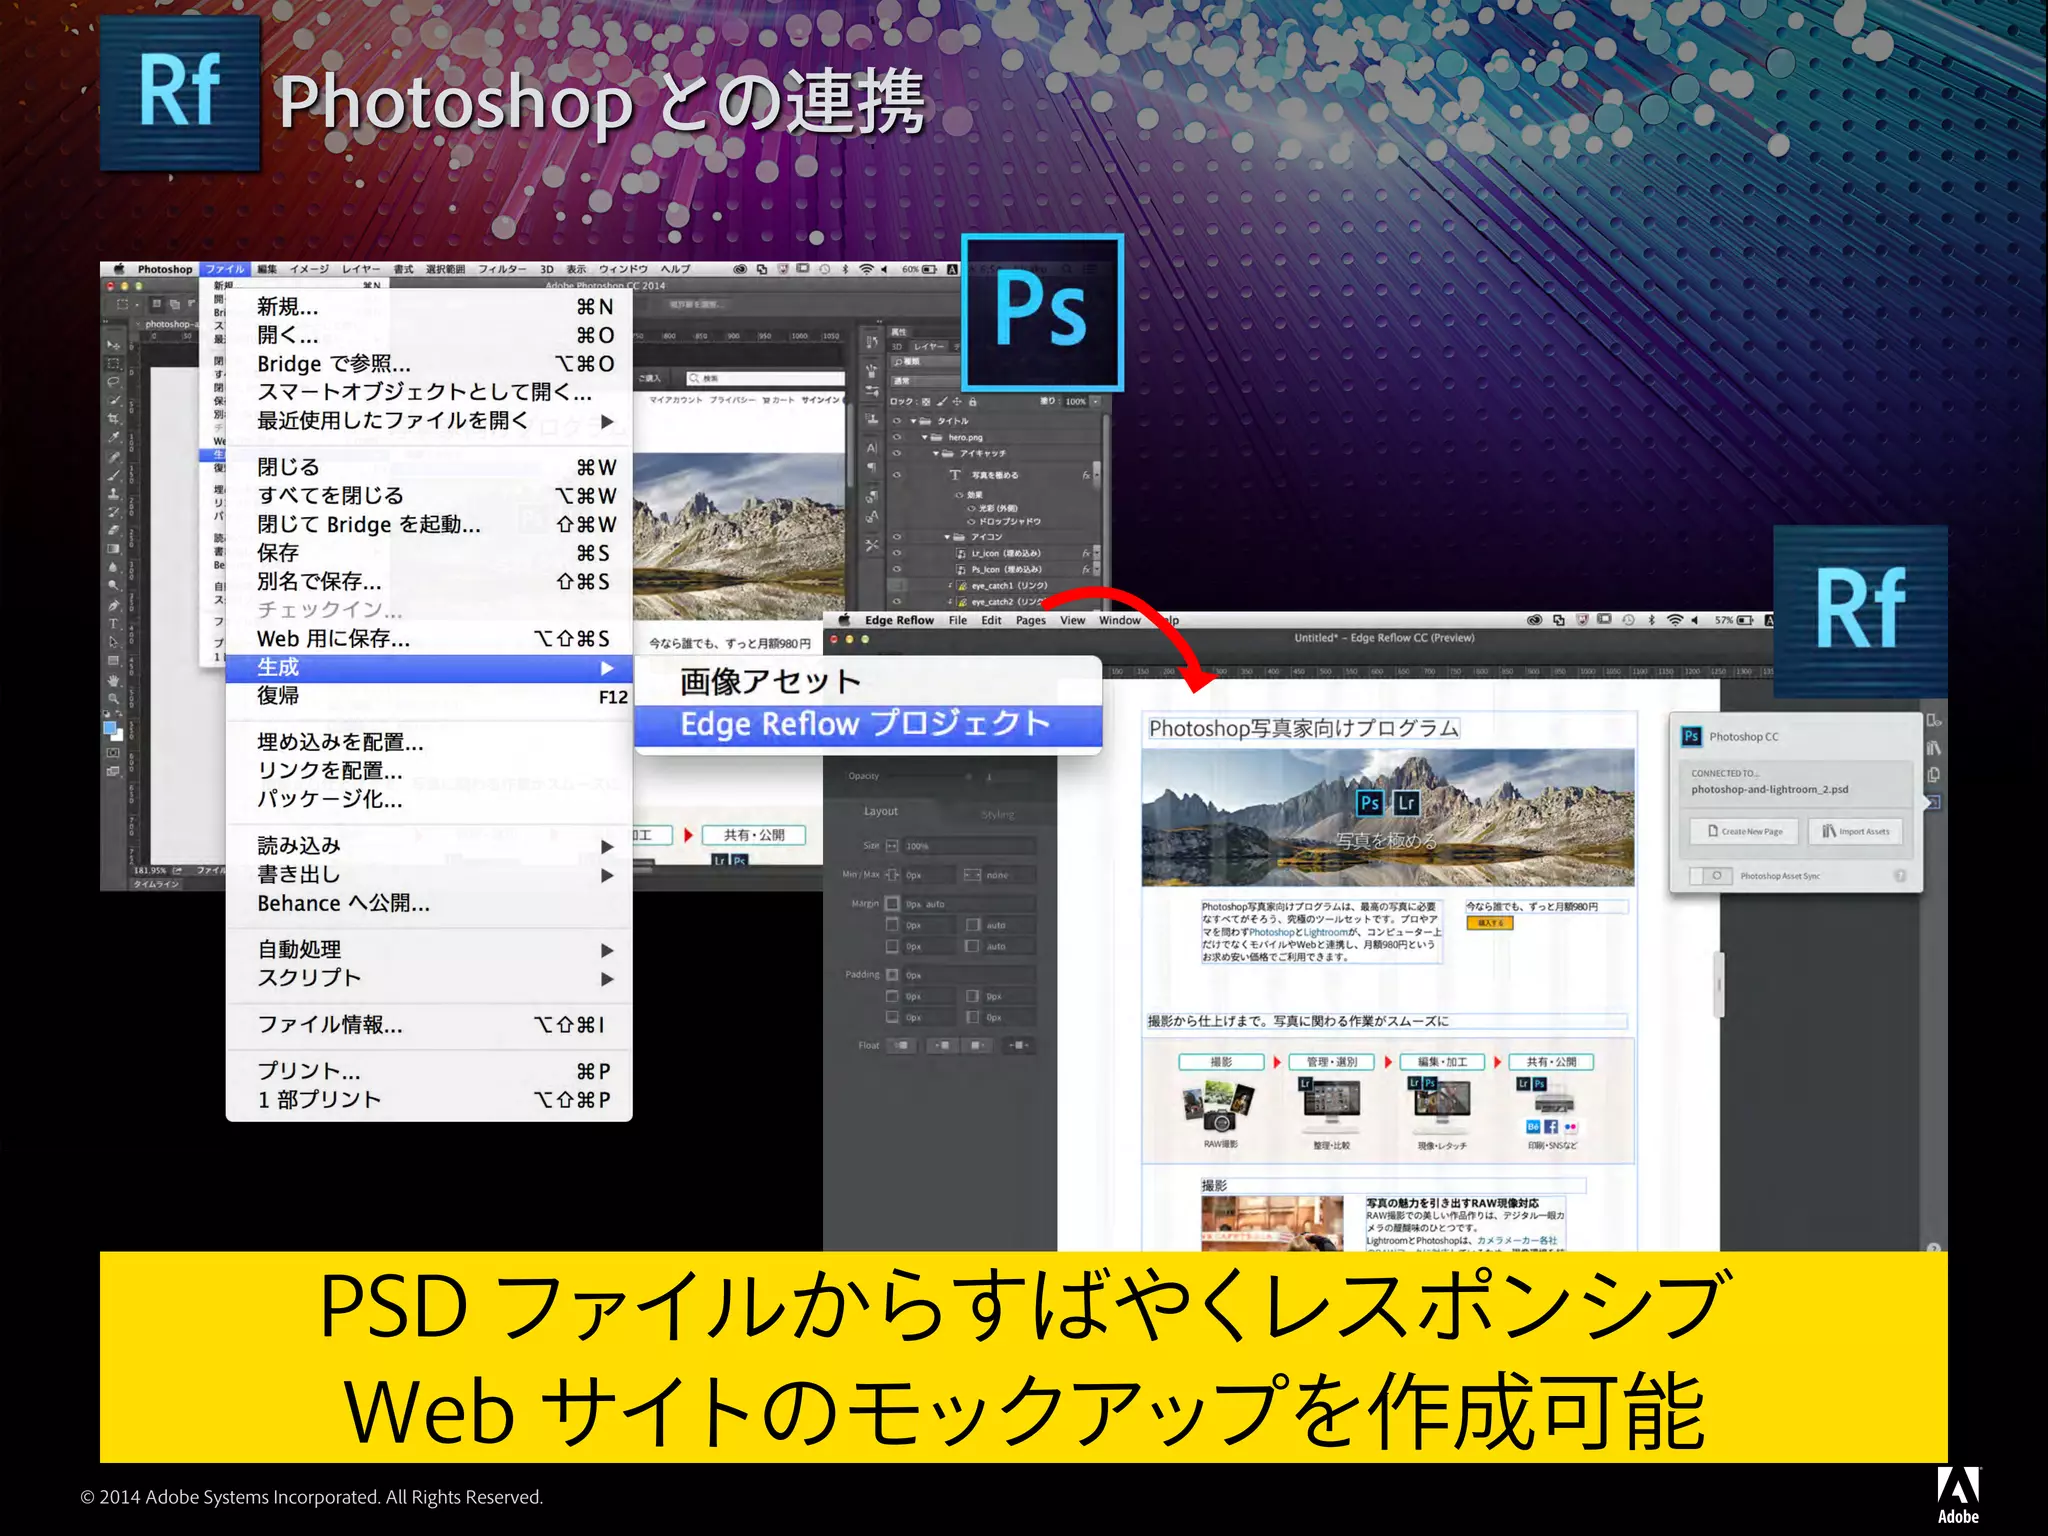The height and width of the screenshot is (1536, 2048).
Task: Select the Zoom tool in Photoshop toolbar
Action: point(113,699)
